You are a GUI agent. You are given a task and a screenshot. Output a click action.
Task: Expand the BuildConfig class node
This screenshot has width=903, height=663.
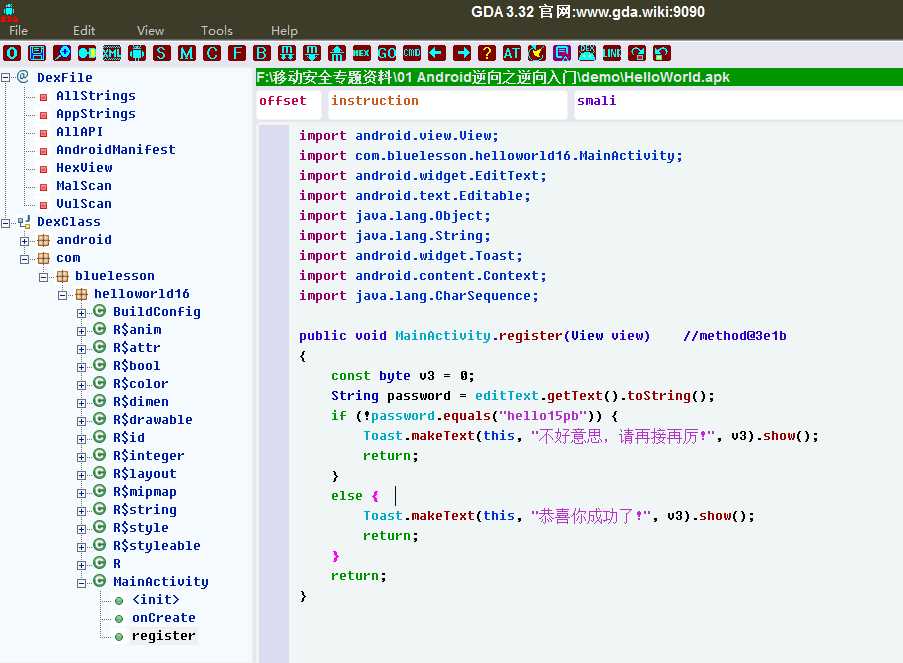click(81, 313)
